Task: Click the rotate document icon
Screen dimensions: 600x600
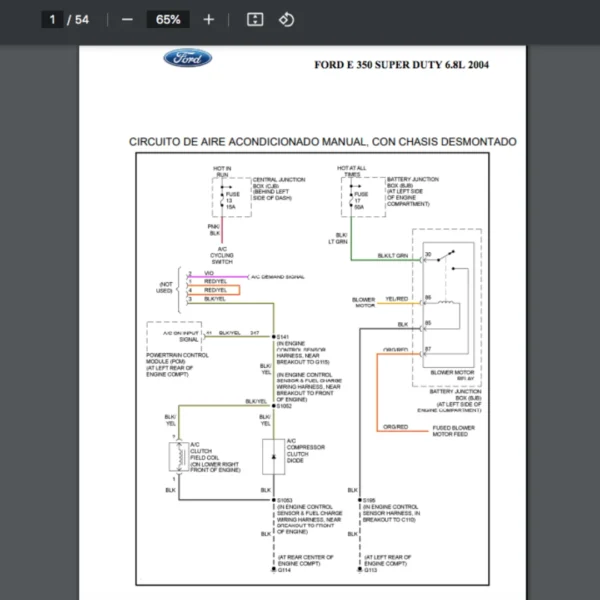Action: [x=287, y=20]
